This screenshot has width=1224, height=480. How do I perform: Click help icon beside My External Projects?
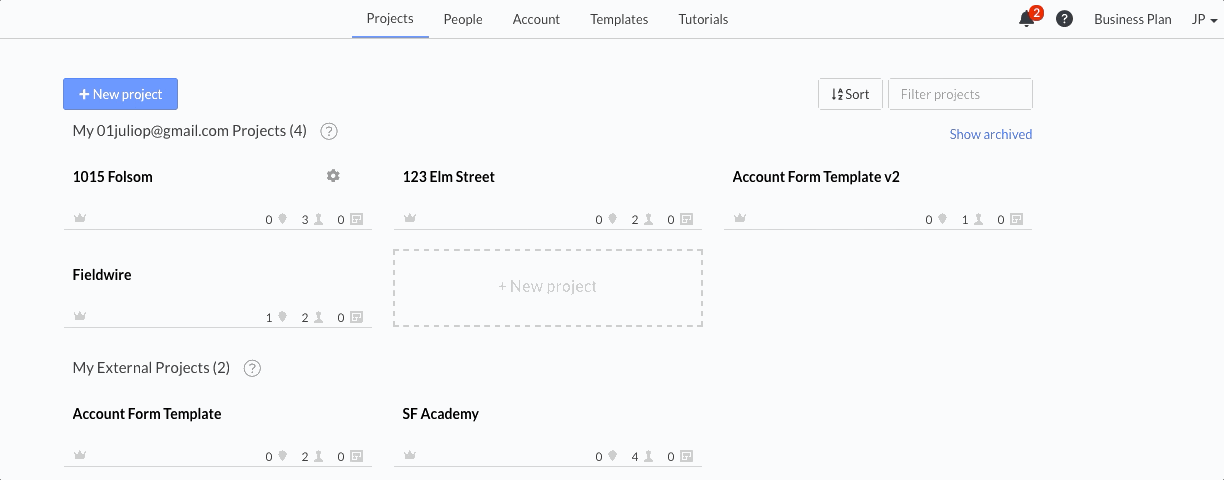tap(252, 368)
